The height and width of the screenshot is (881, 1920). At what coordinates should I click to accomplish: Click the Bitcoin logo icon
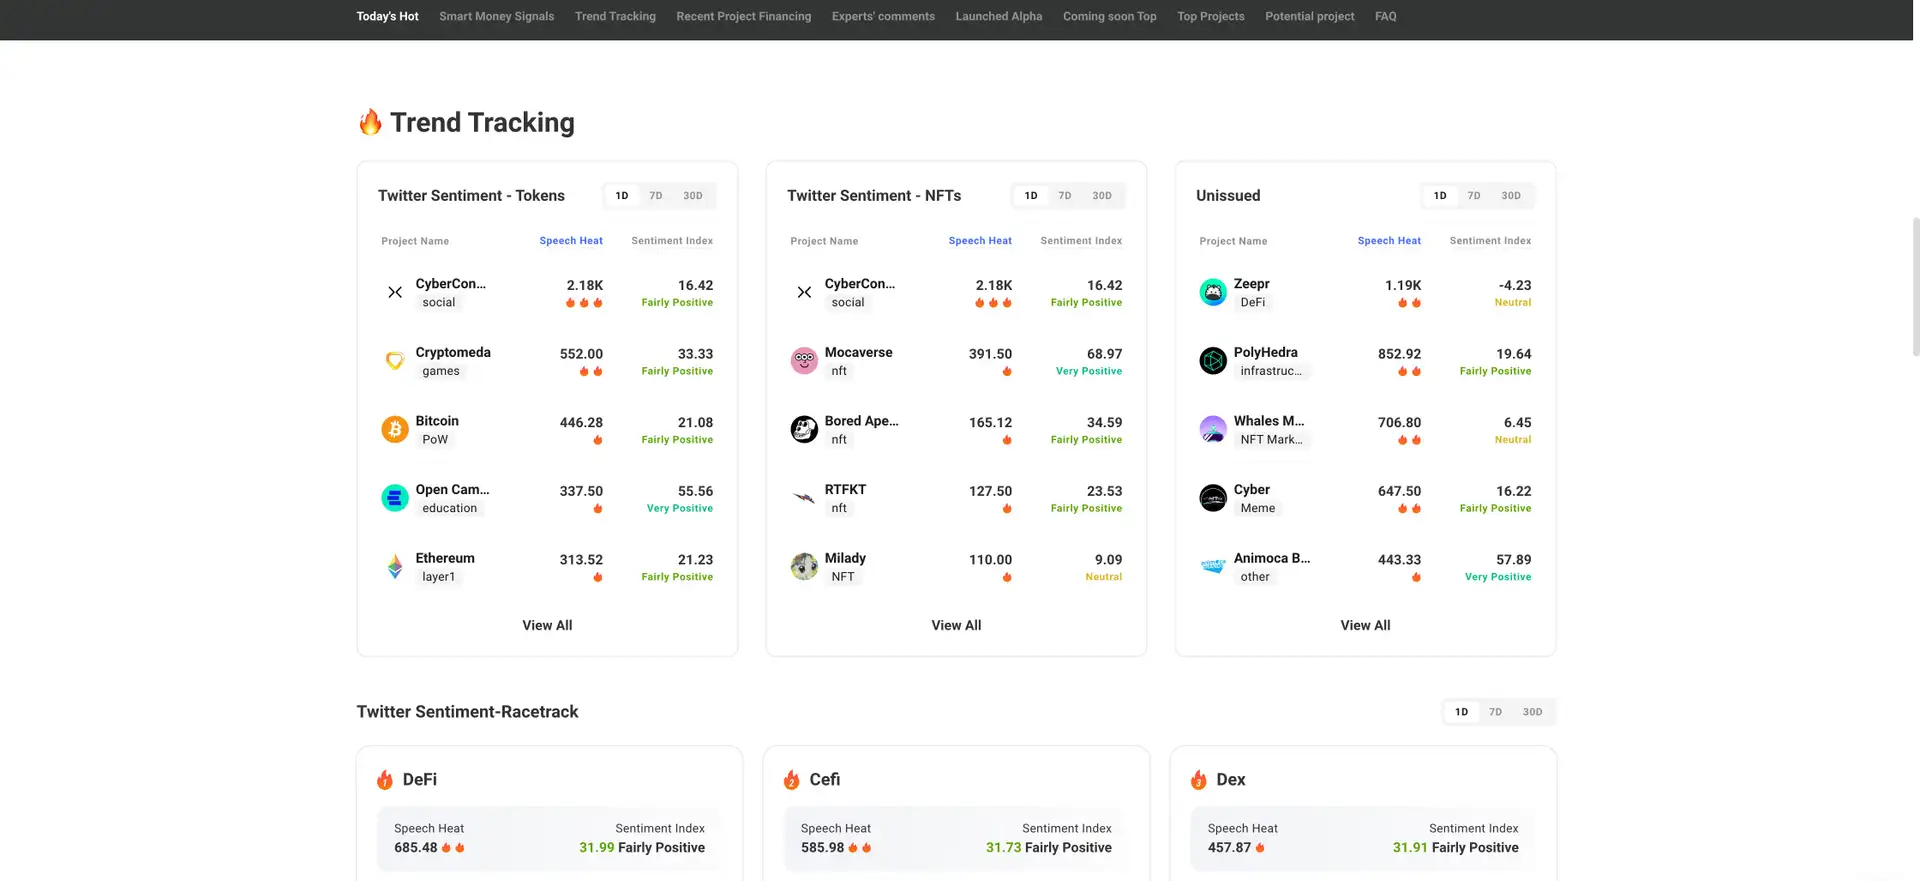click(x=395, y=430)
